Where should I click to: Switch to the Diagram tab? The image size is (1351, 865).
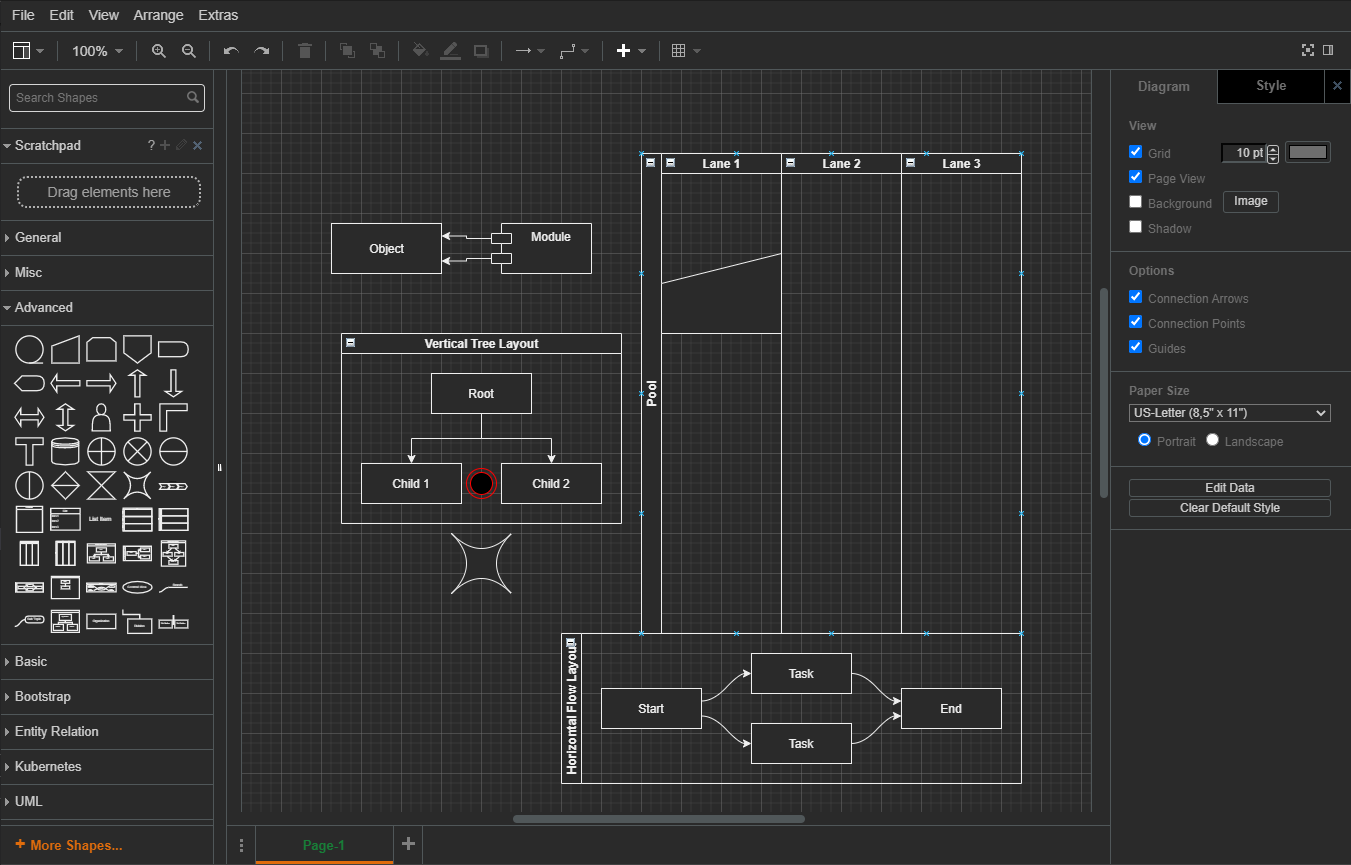pos(1164,87)
